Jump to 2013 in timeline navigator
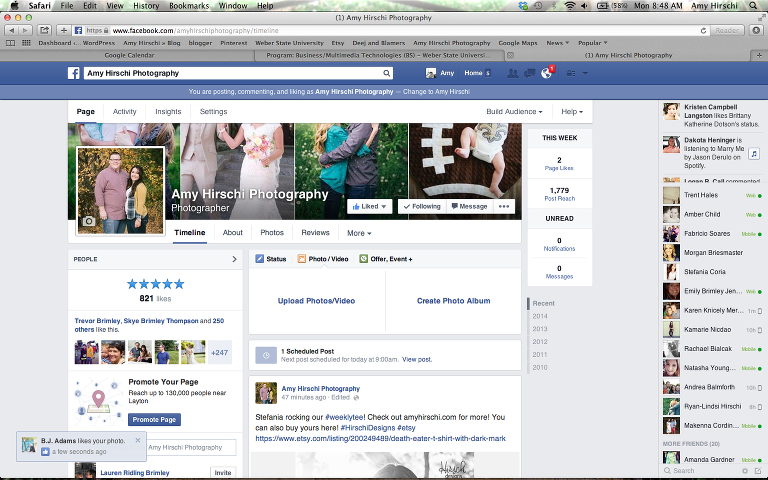This screenshot has height=480, width=768. pyautogui.click(x=540, y=329)
